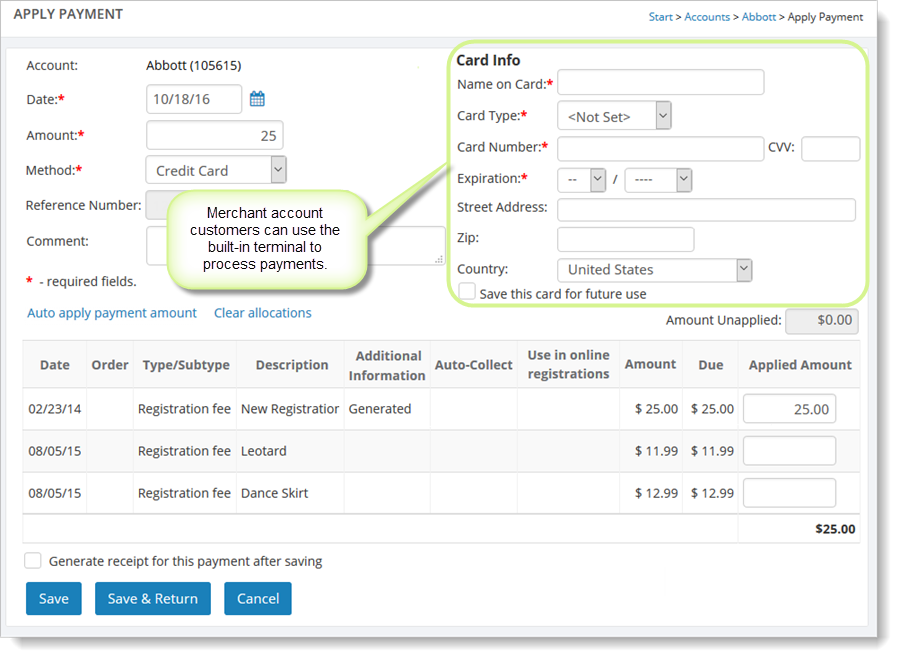This screenshot has width=900, height=660.
Task: Navigate to Accounts breadcrumb link
Action: (707, 17)
